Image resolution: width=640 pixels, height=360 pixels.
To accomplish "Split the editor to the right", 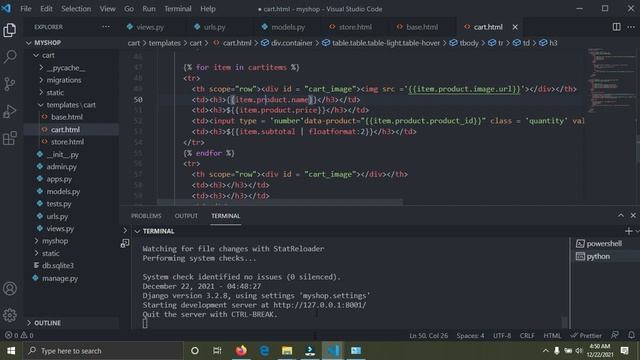I will coord(616,27).
